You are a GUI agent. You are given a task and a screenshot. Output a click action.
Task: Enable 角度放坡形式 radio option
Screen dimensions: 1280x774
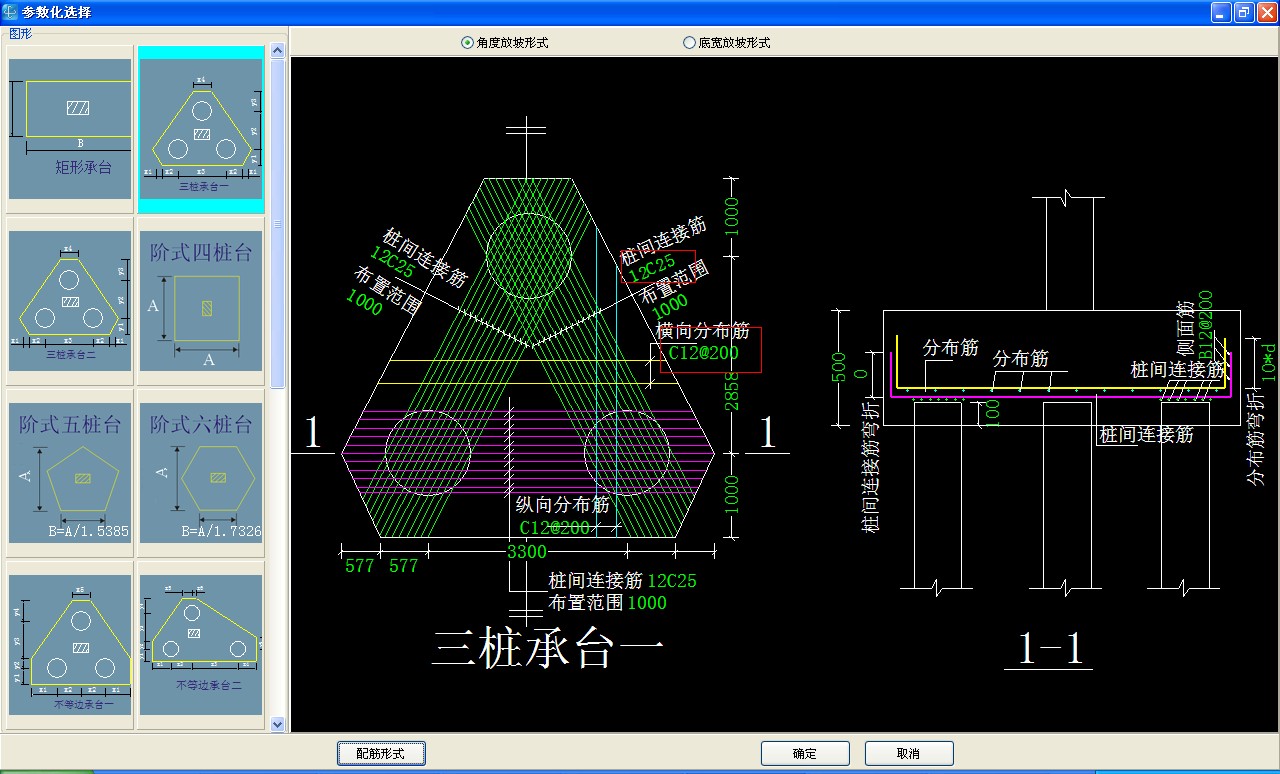tap(505, 43)
